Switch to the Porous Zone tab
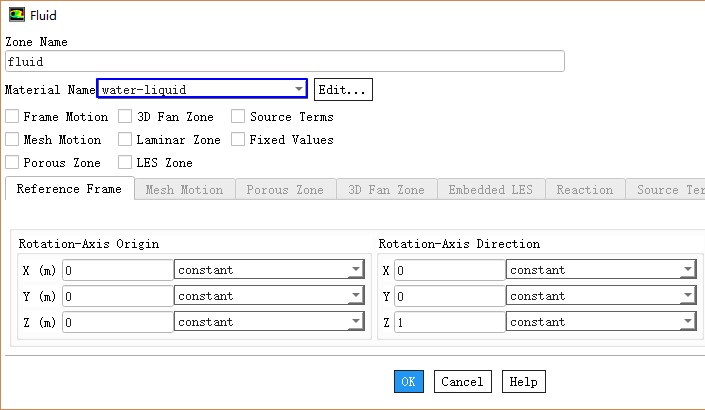The height and width of the screenshot is (410, 705). coord(286,190)
